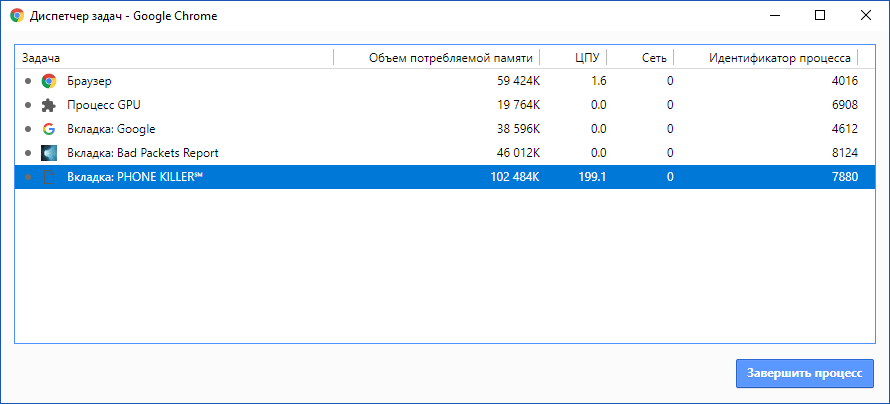
Task: Click the puzzle-piece icon for Процесс GPU
Action: pyautogui.click(x=49, y=105)
